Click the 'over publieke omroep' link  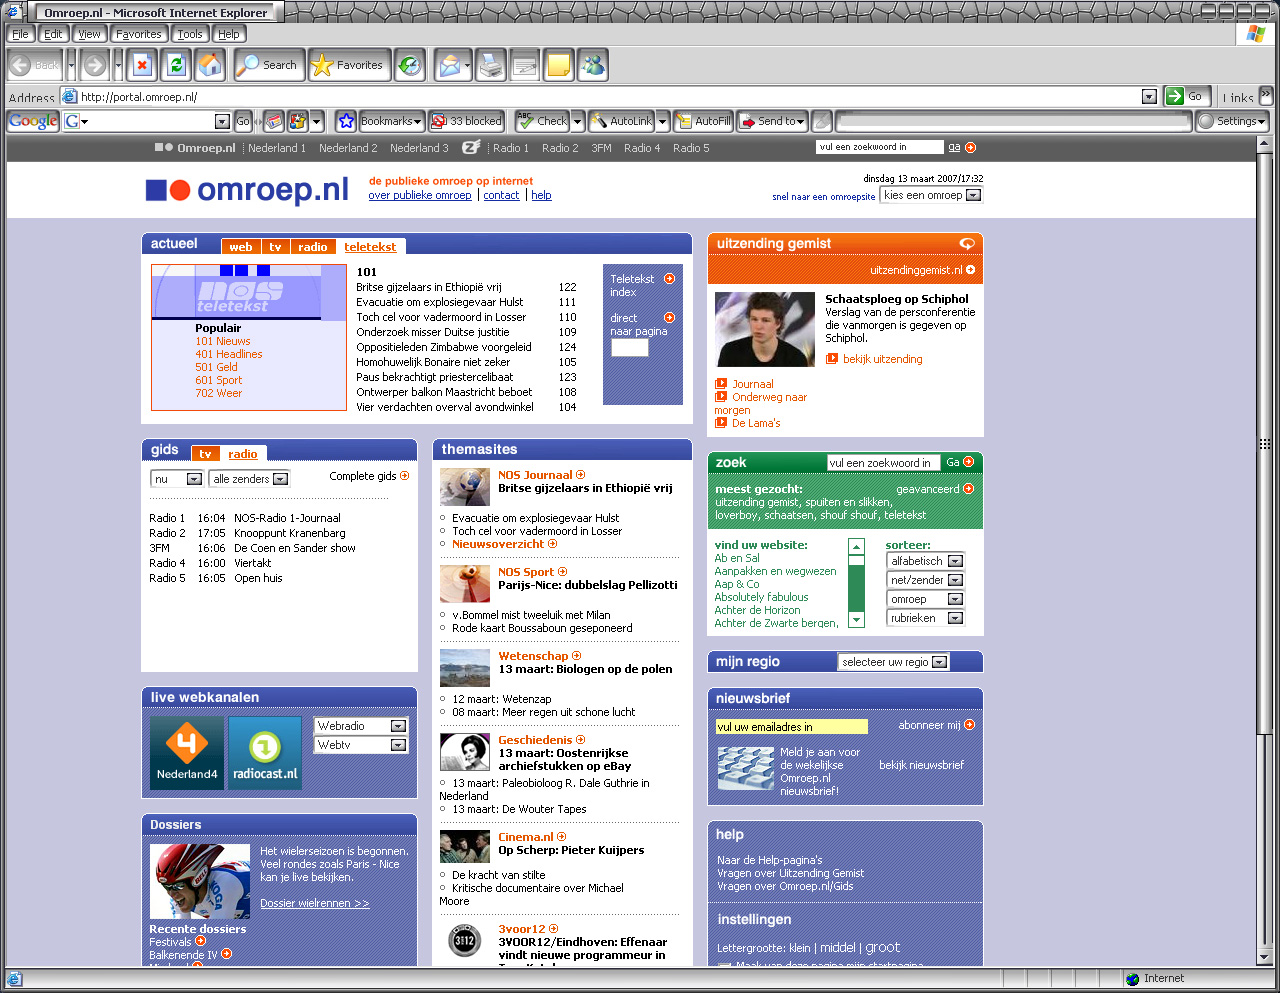[x=420, y=195]
